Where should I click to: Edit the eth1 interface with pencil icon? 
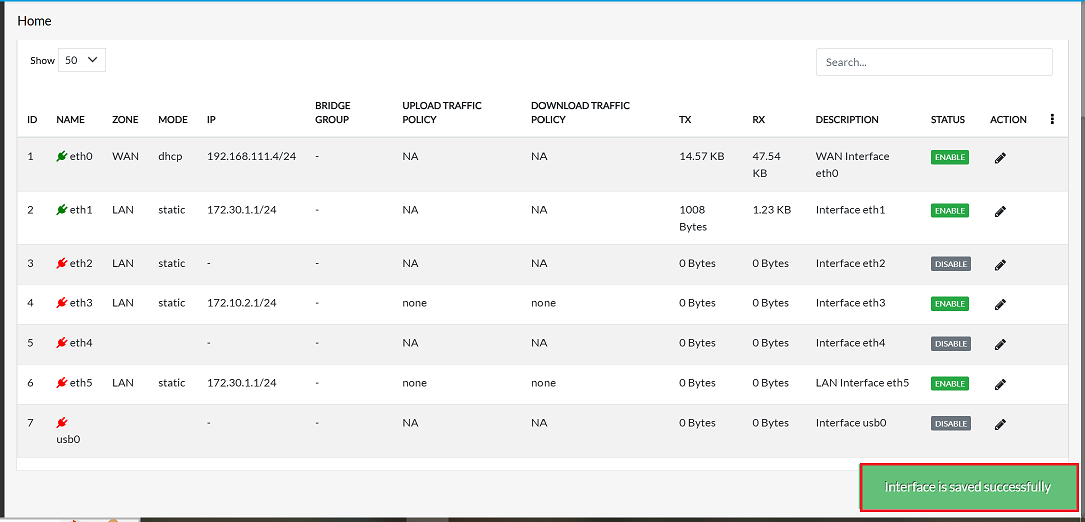point(999,211)
